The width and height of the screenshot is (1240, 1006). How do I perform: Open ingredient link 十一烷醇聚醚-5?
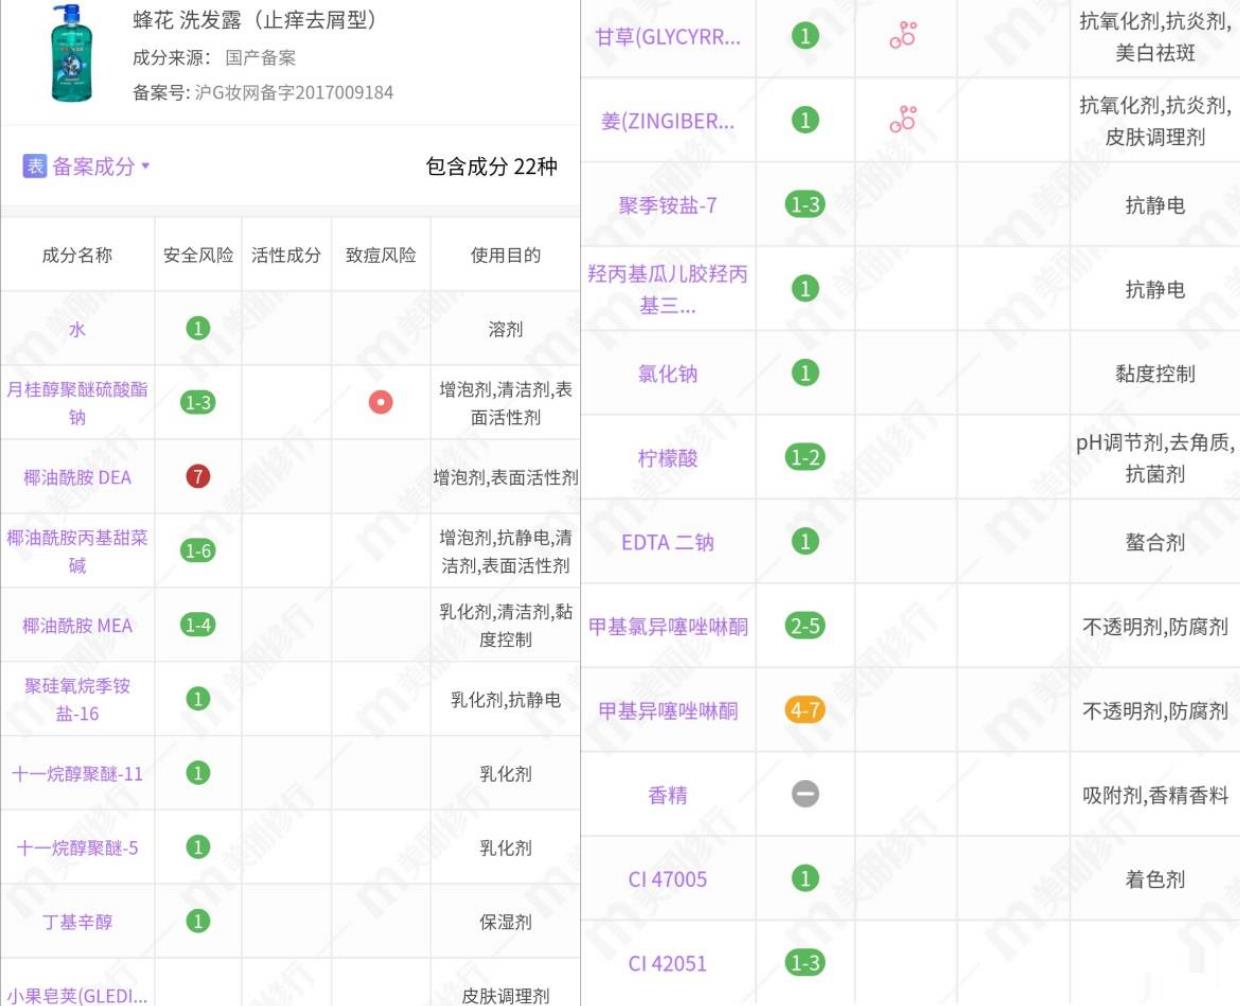(x=77, y=848)
